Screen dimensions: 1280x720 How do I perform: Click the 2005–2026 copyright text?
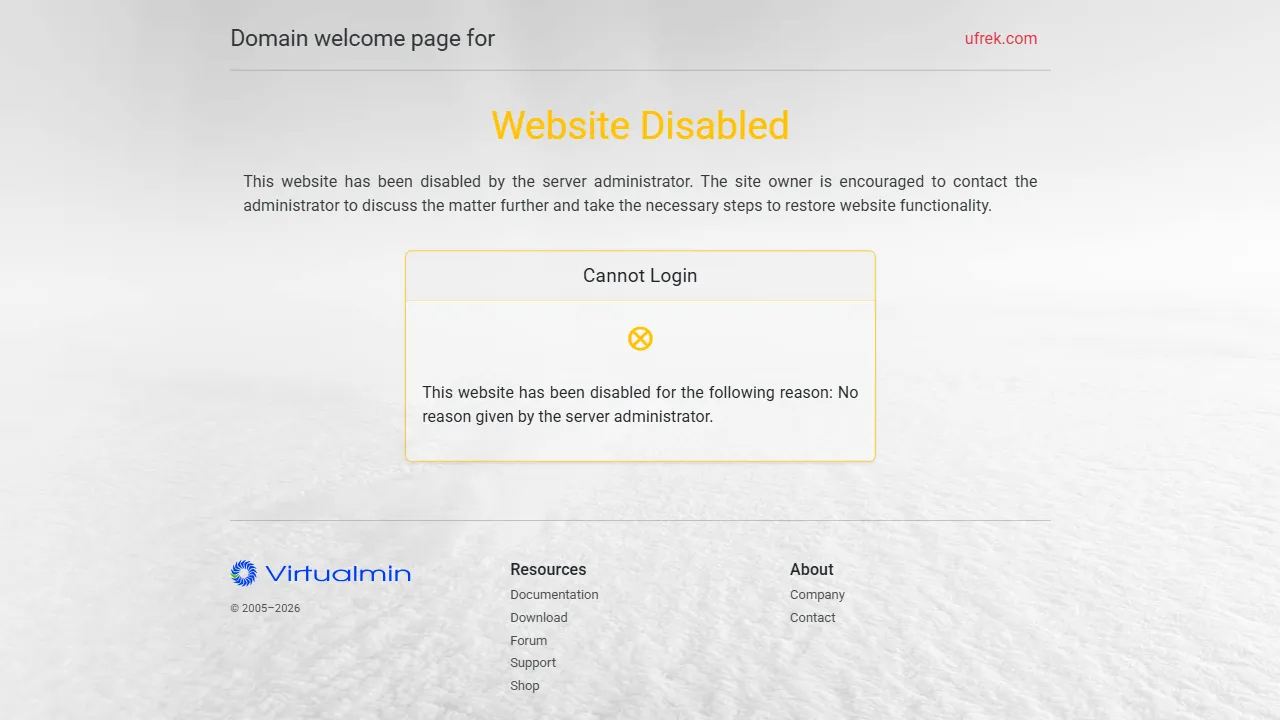pos(265,608)
